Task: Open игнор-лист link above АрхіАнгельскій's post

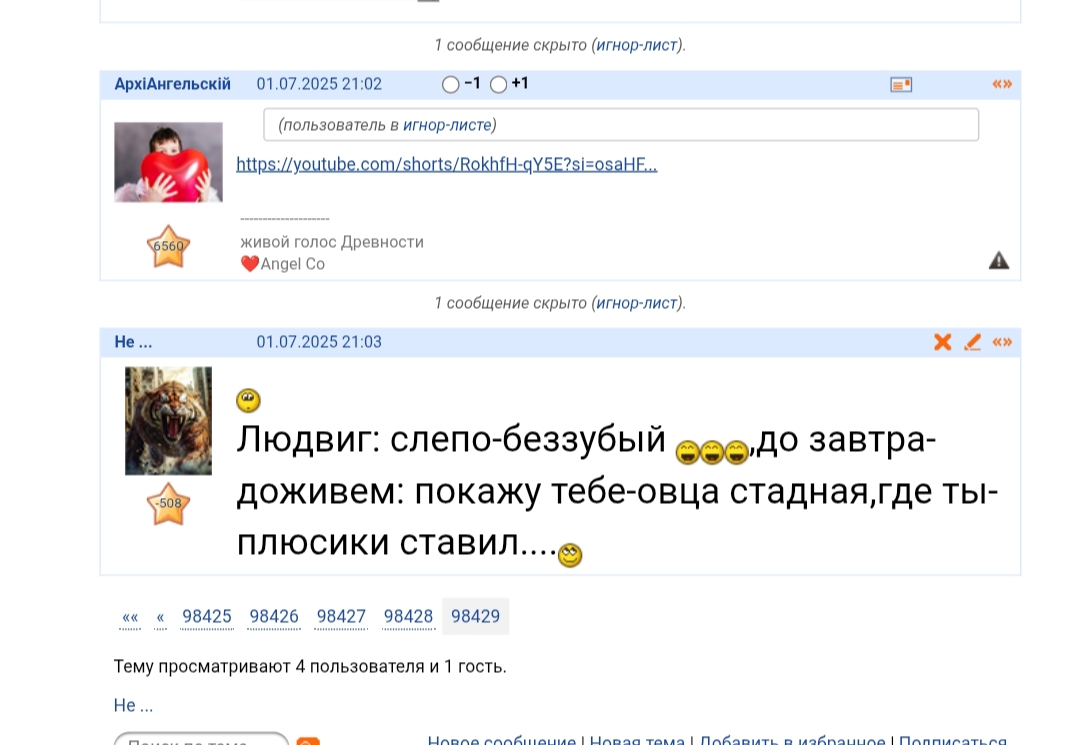Action: click(x=637, y=45)
